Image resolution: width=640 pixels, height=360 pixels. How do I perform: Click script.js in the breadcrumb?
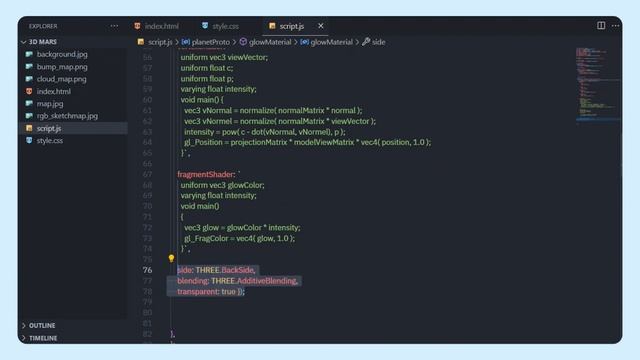(160, 42)
